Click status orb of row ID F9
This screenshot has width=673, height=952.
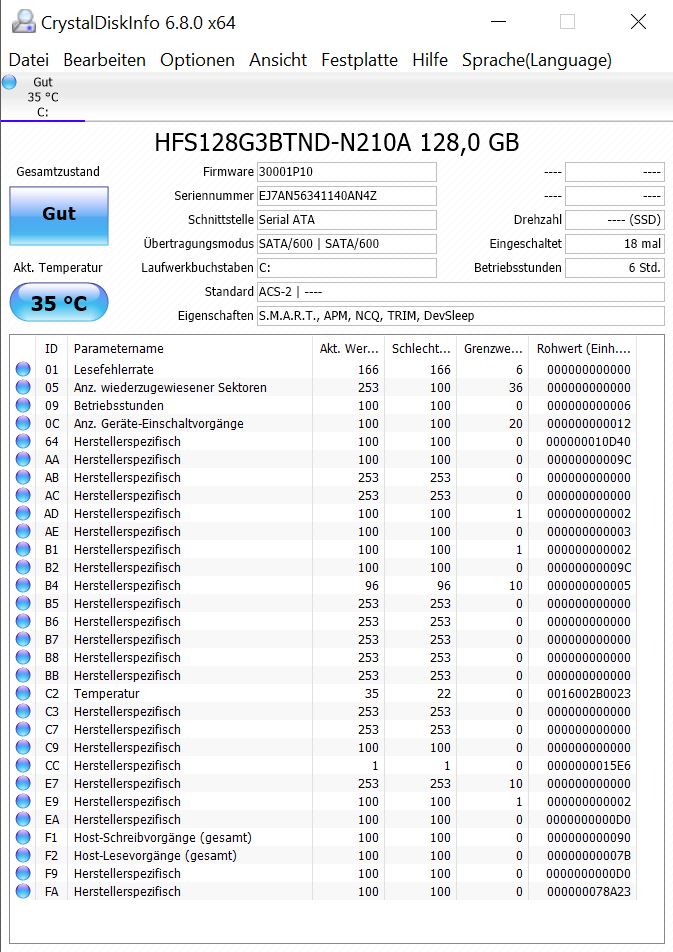23,873
